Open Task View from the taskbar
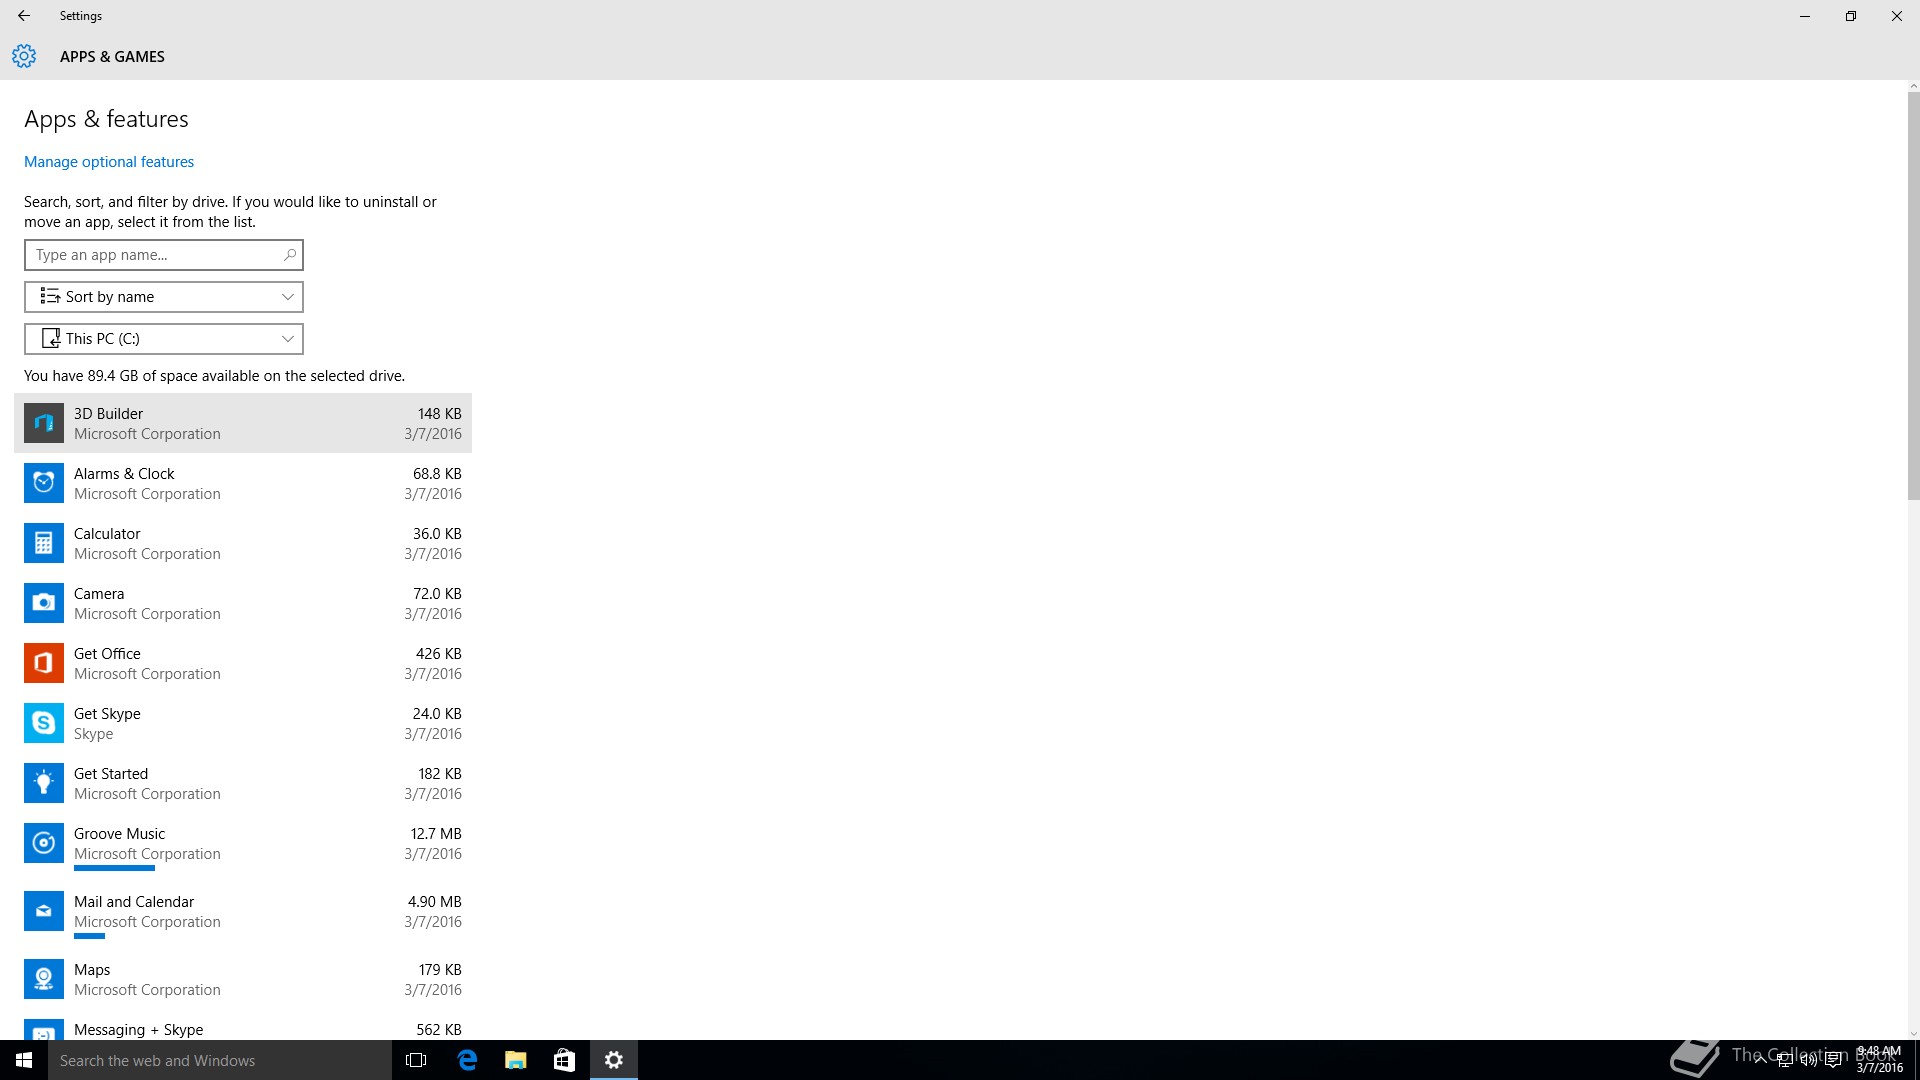 (416, 1060)
